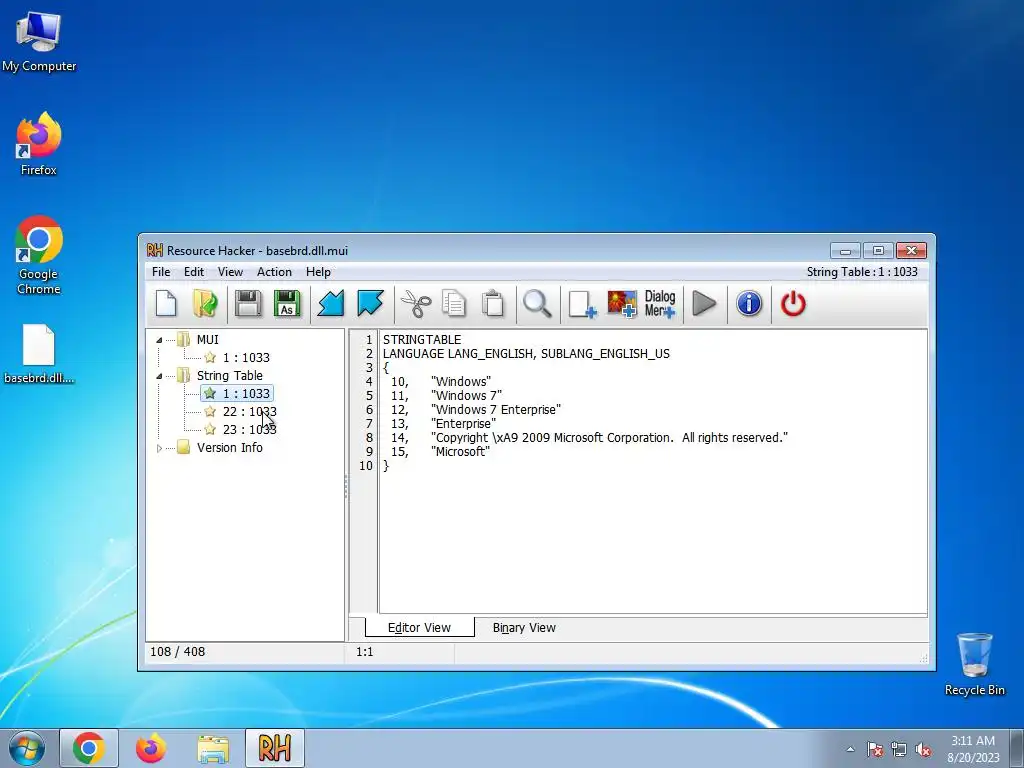Launch Firefox from the desktop shortcut
1024x768 pixels.
(39, 144)
